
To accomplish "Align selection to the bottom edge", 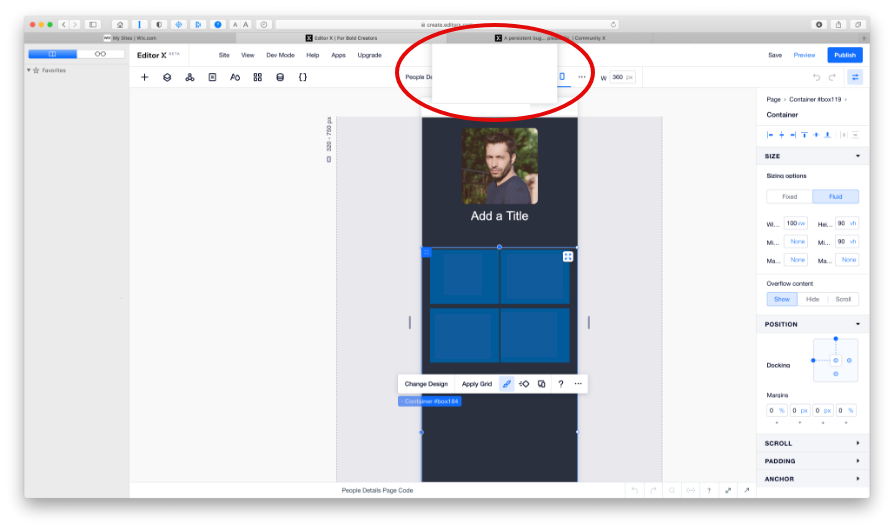I will tap(828, 135).
